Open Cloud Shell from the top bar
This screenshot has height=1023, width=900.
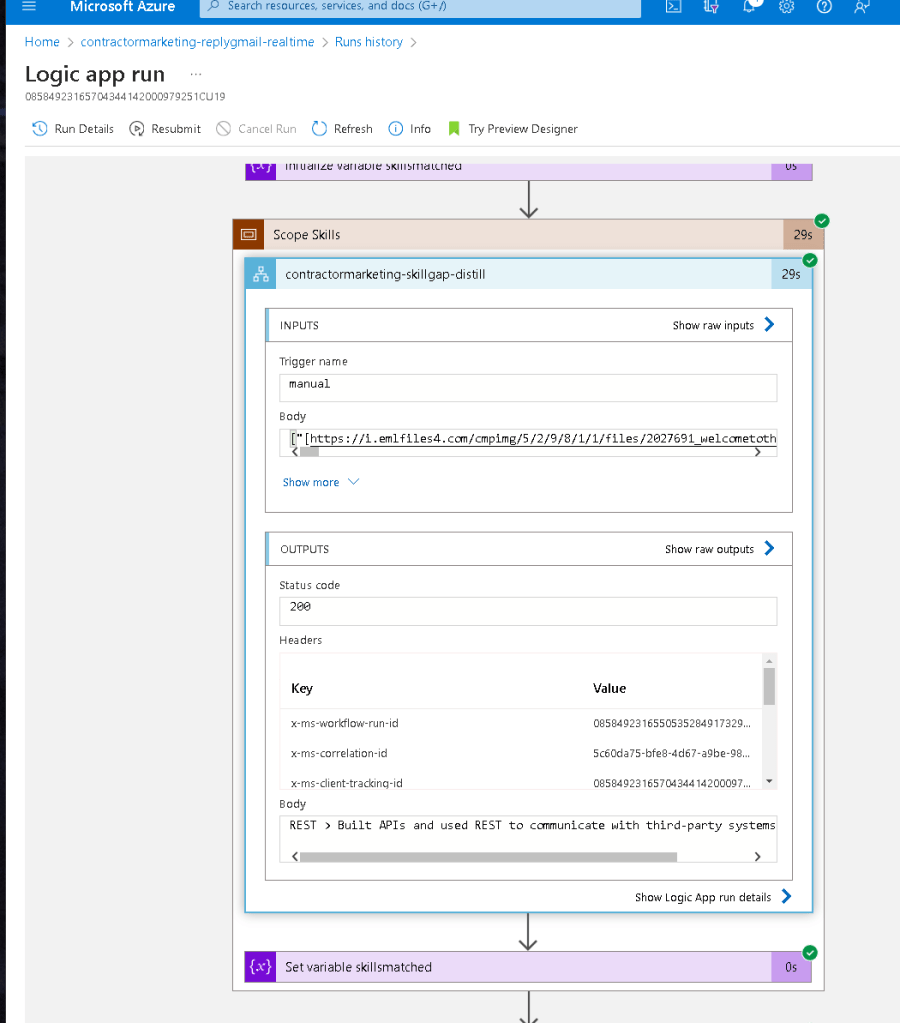pos(674,7)
